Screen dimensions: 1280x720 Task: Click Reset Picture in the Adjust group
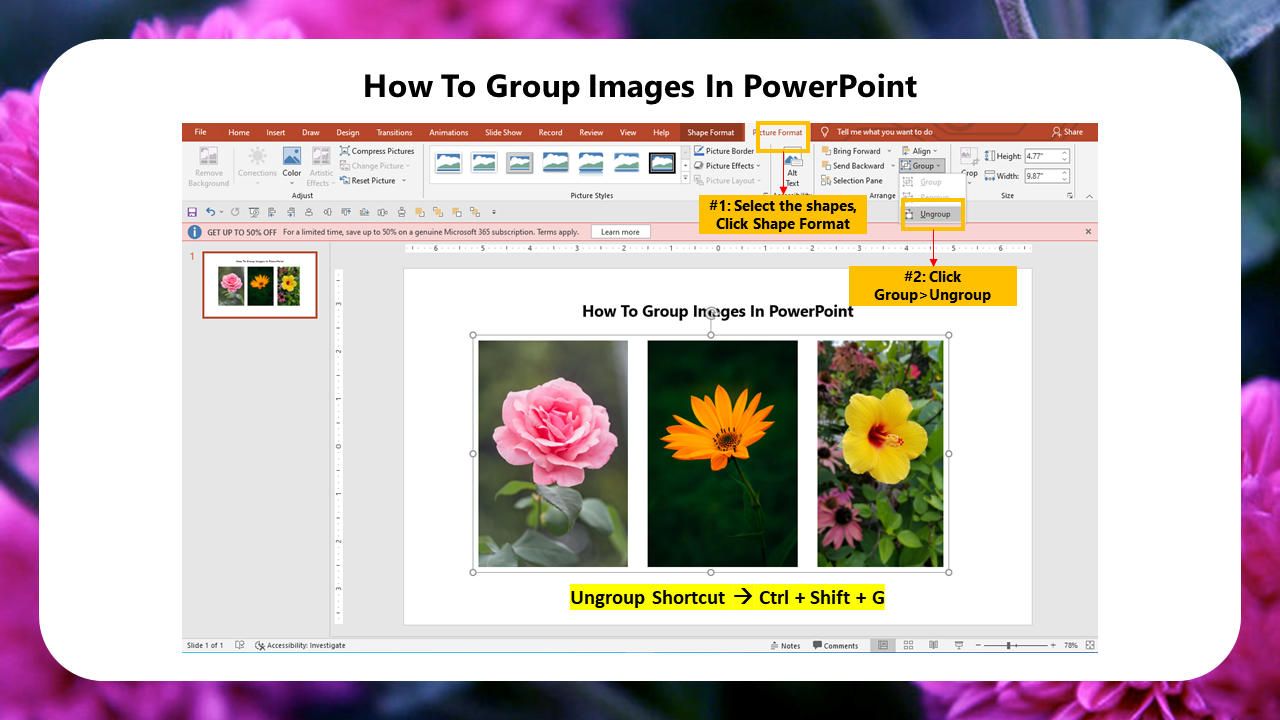pyautogui.click(x=373, y=181)
